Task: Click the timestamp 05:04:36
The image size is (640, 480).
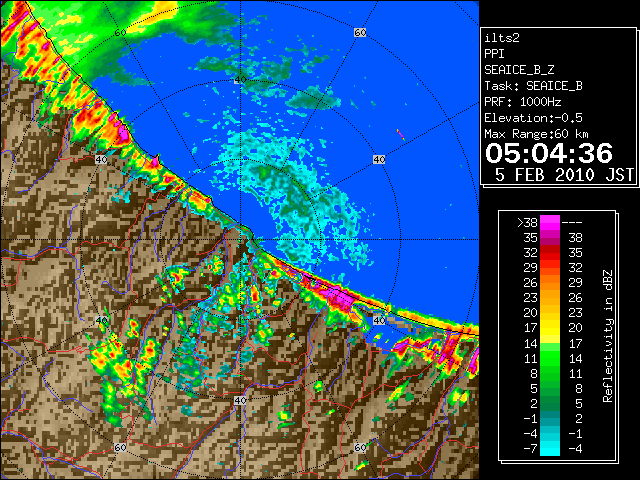Action: (549, 153)
